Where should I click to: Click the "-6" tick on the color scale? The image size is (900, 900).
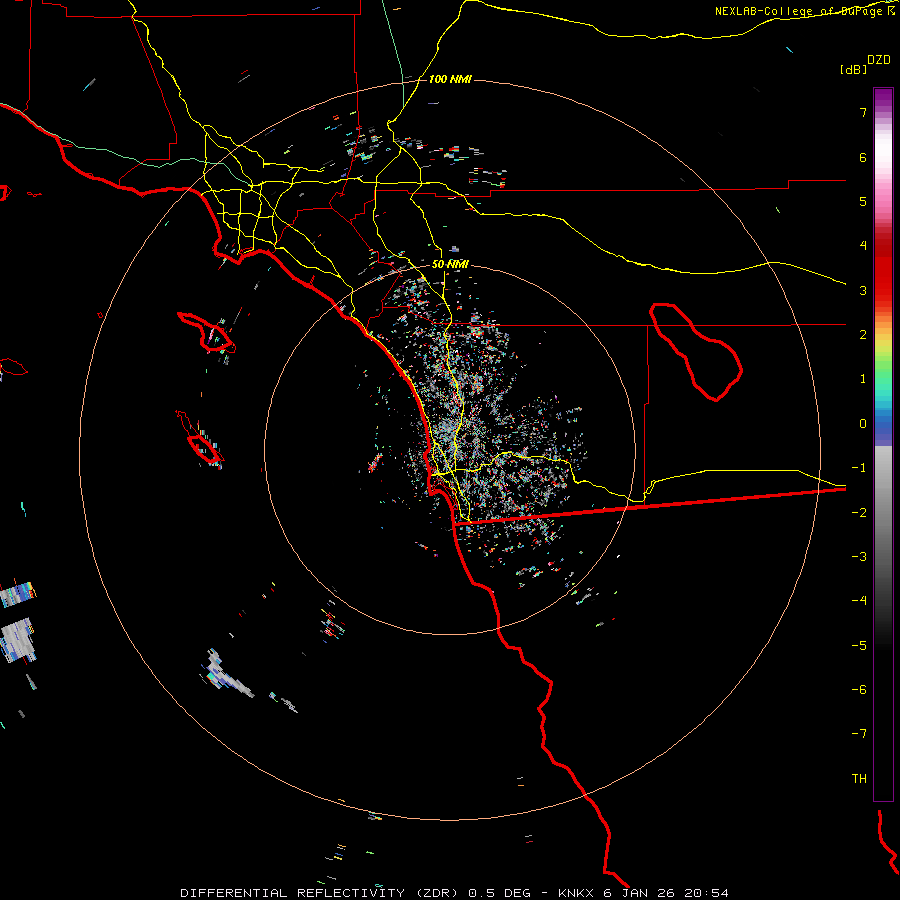[859, 690]
